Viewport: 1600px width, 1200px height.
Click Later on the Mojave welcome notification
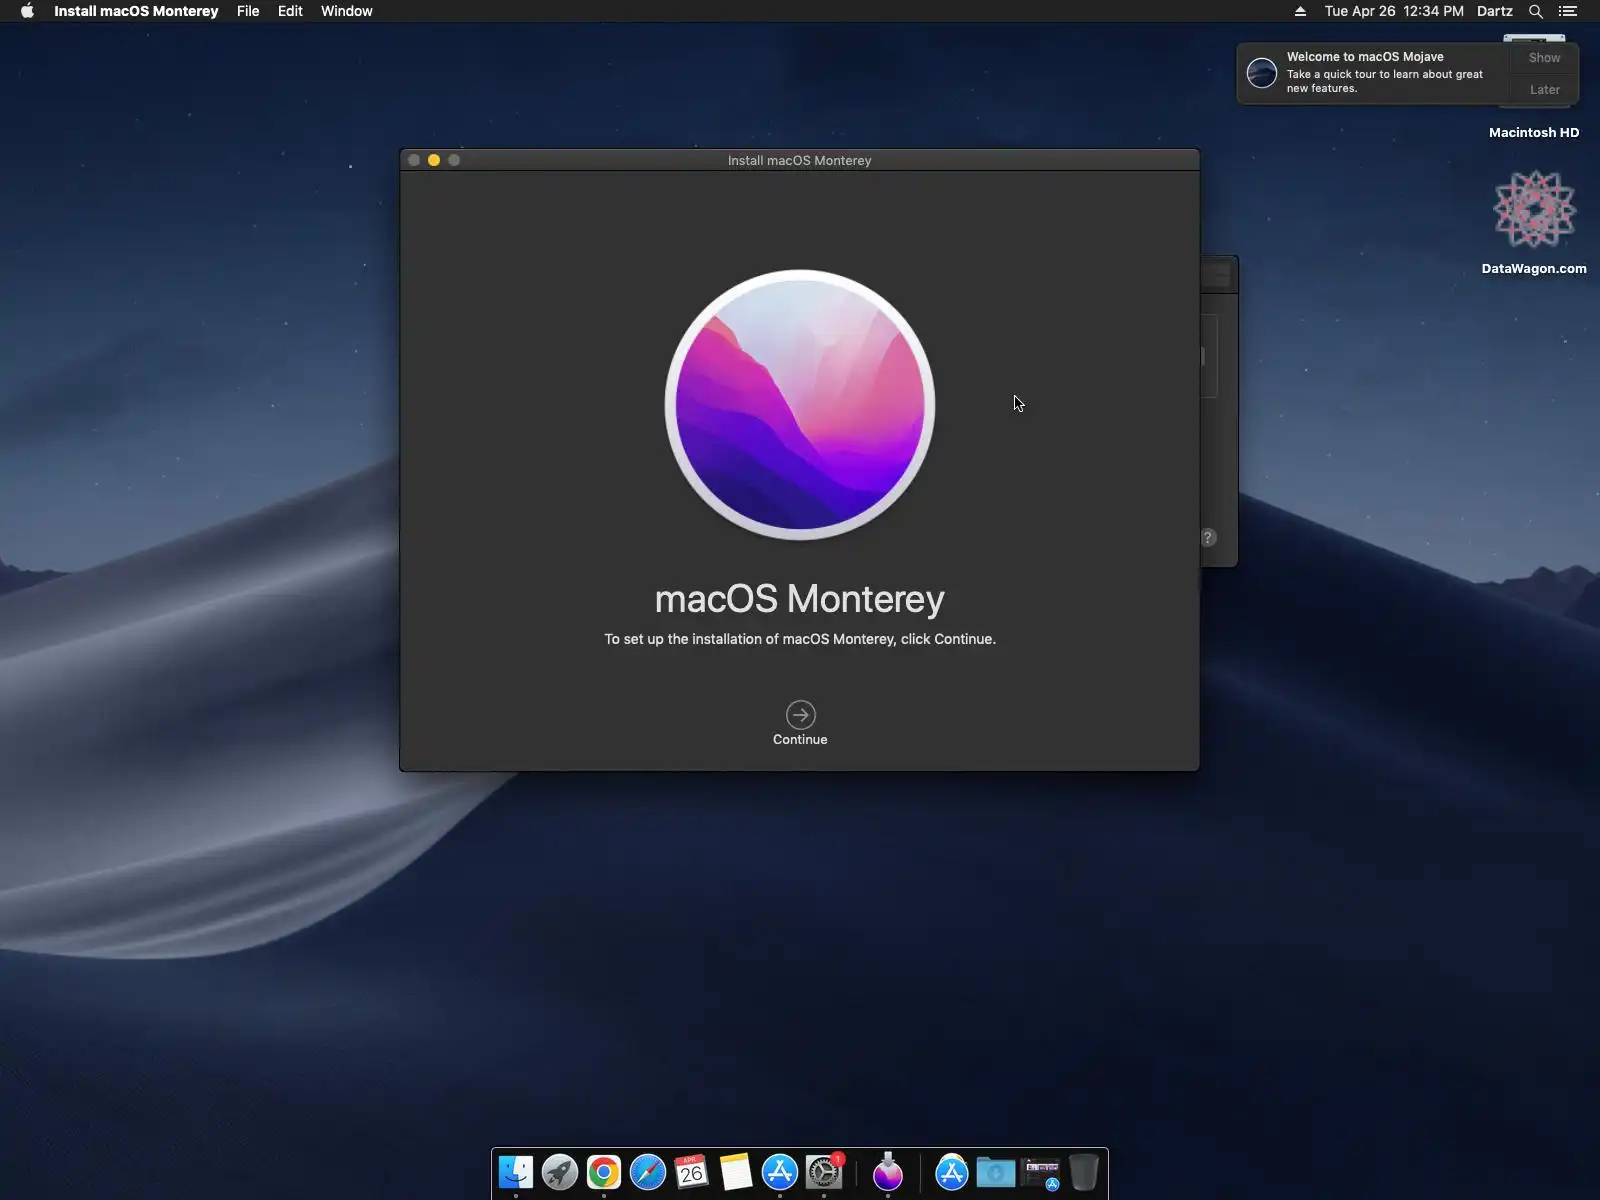[x=1544, y=90]
